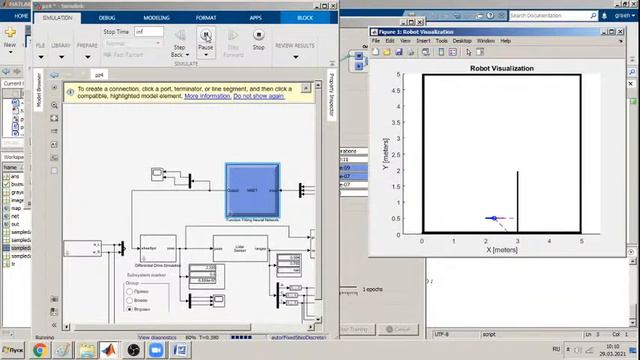This screenshot has width=640, height=360.
Task: Open the Model Browser side panel
Action: (x=39, y=90)
